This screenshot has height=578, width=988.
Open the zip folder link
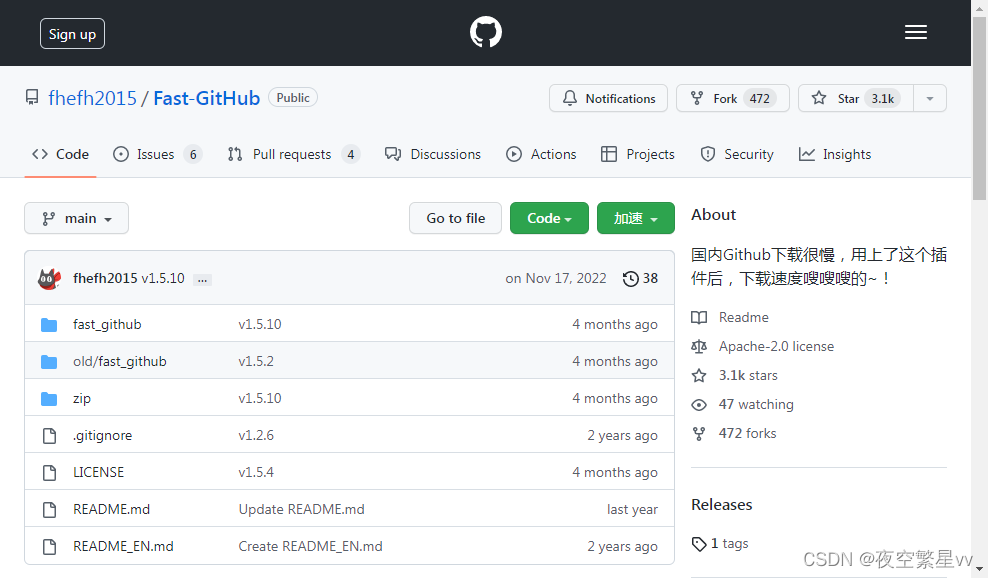(82, 399)
